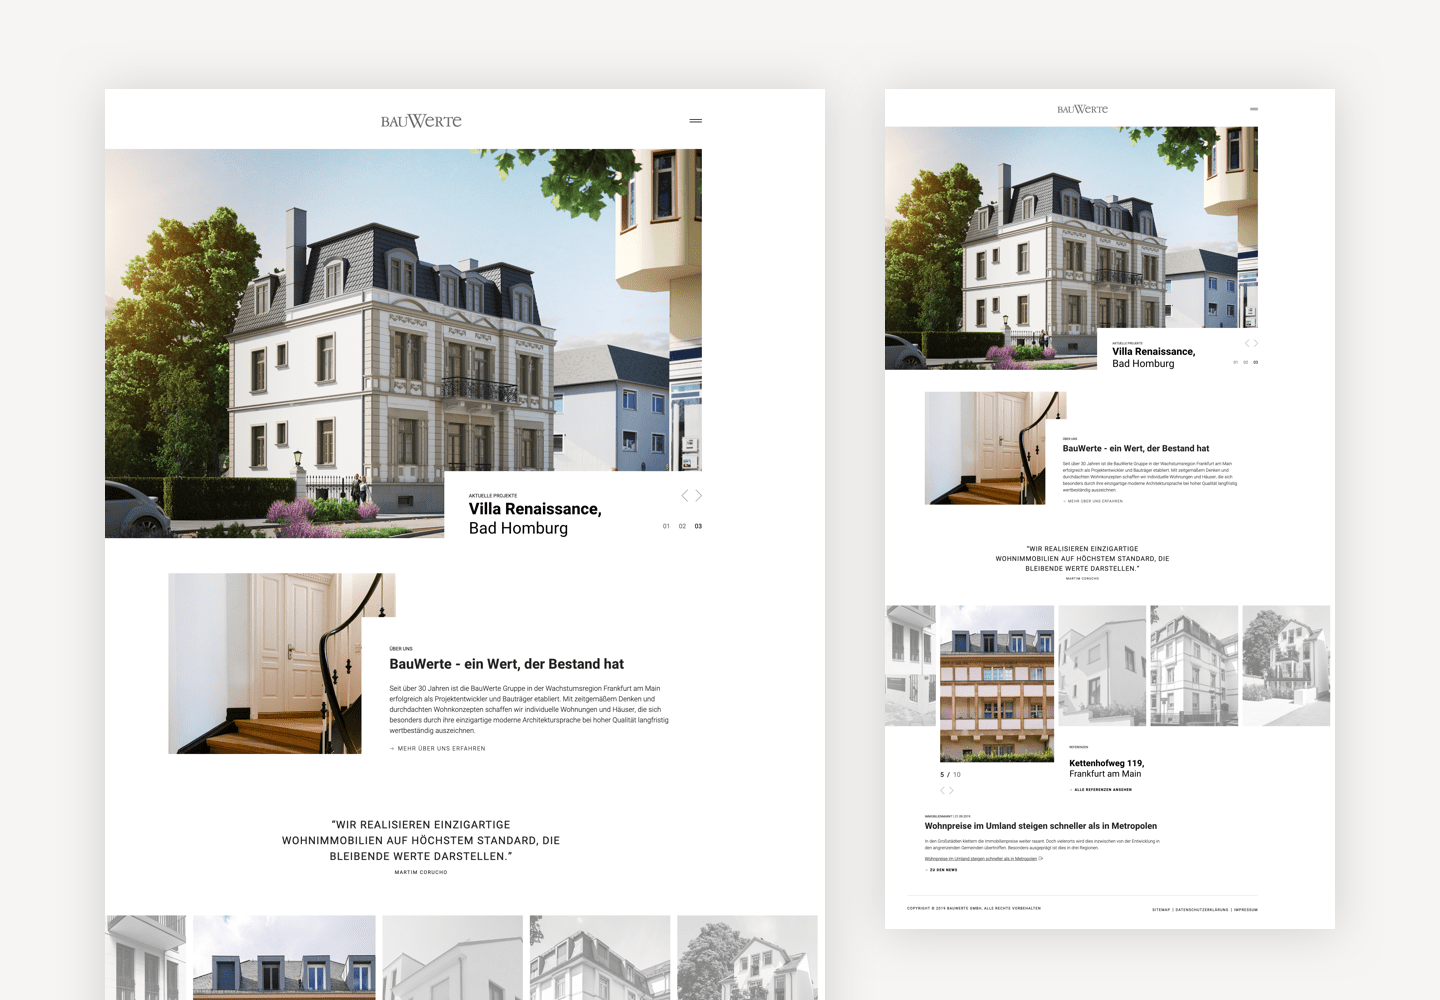
Task: Click 'Martim Corucho' name on left page
Action: tap(421, 872)
